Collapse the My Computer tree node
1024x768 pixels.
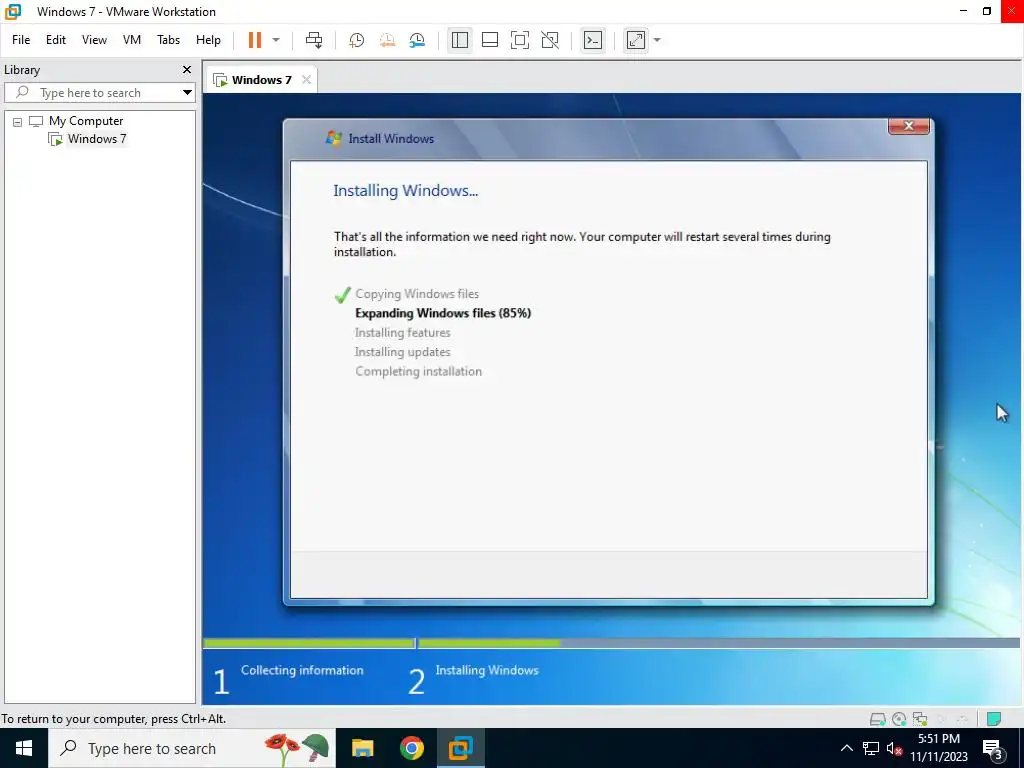[18, 121]
